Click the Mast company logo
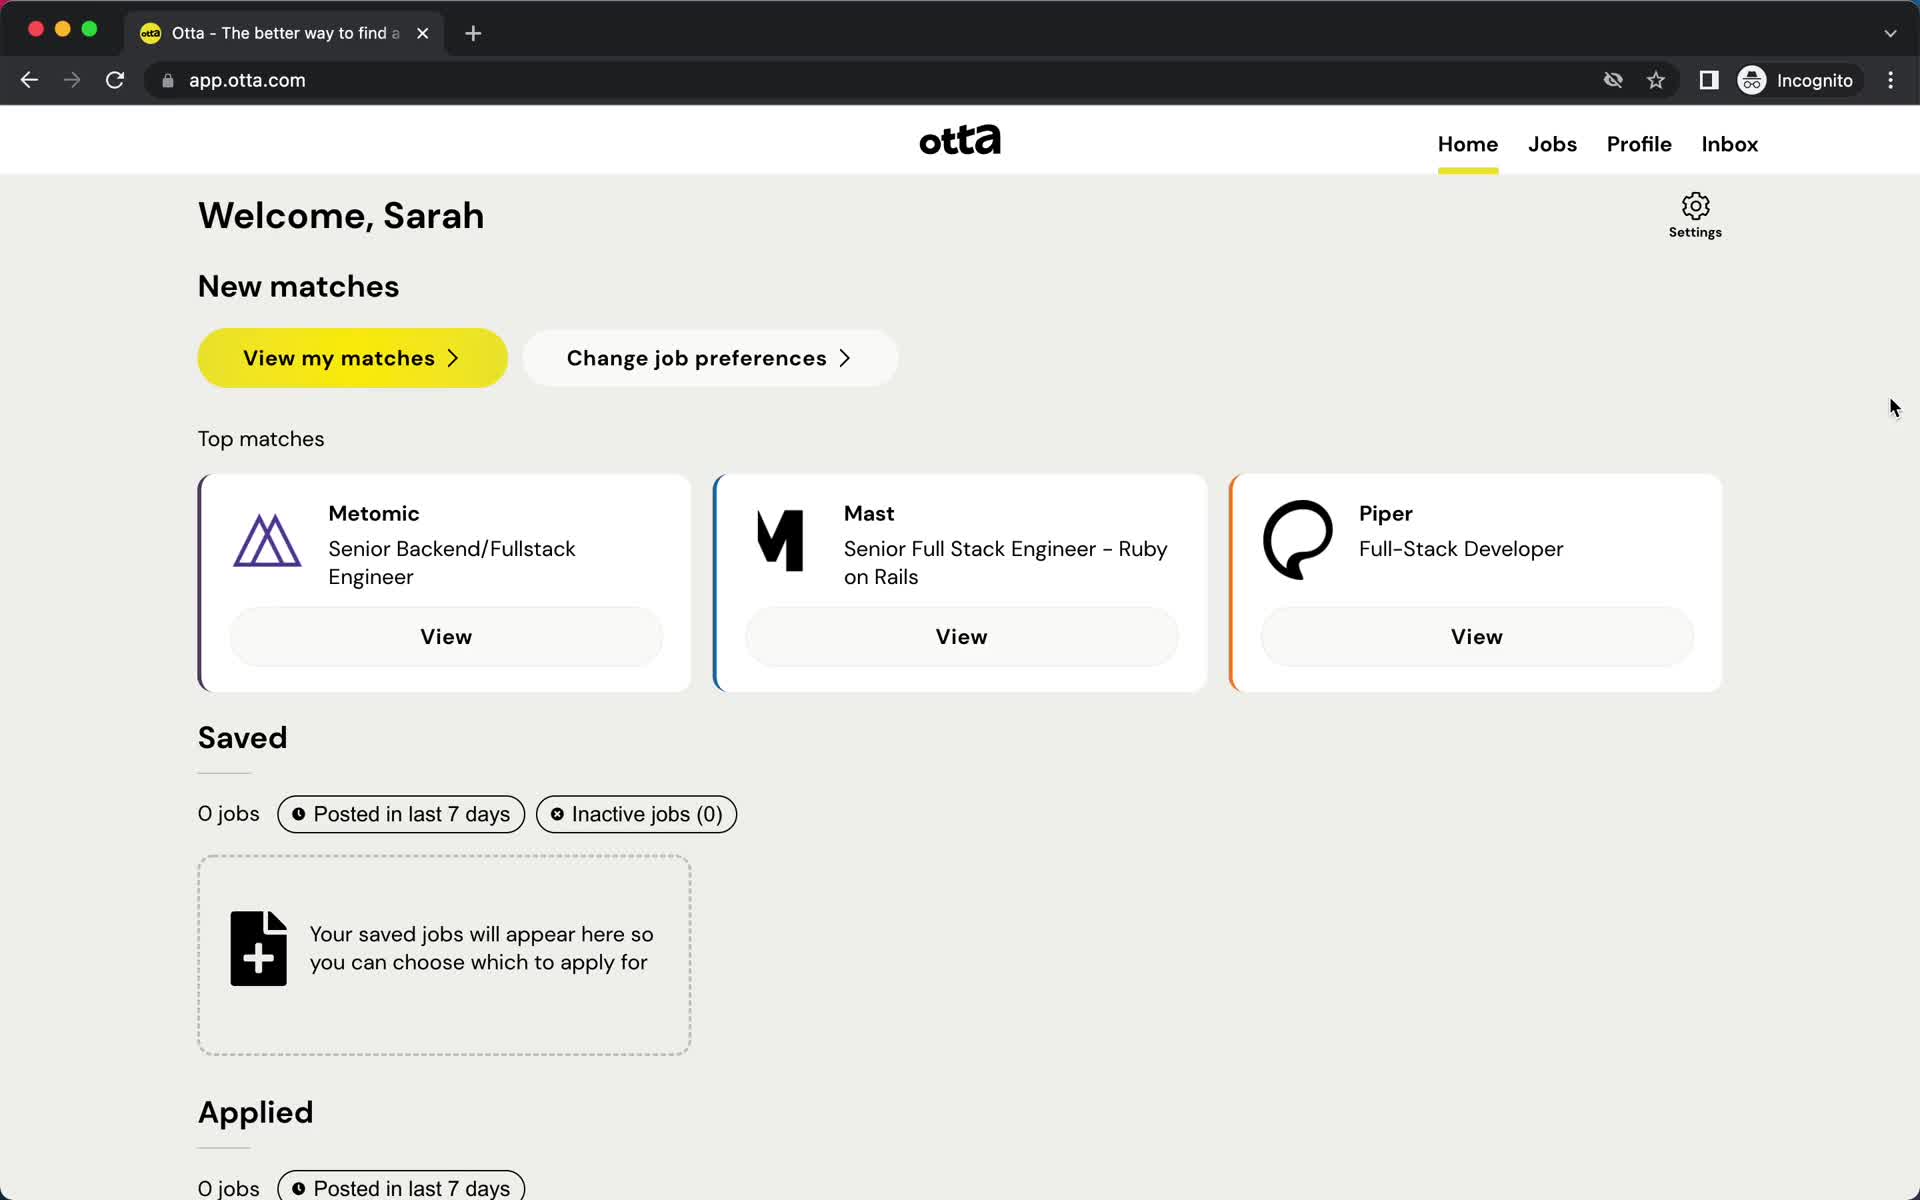Viewport: 1920px width, 1200px height. (x=781, y=541)
